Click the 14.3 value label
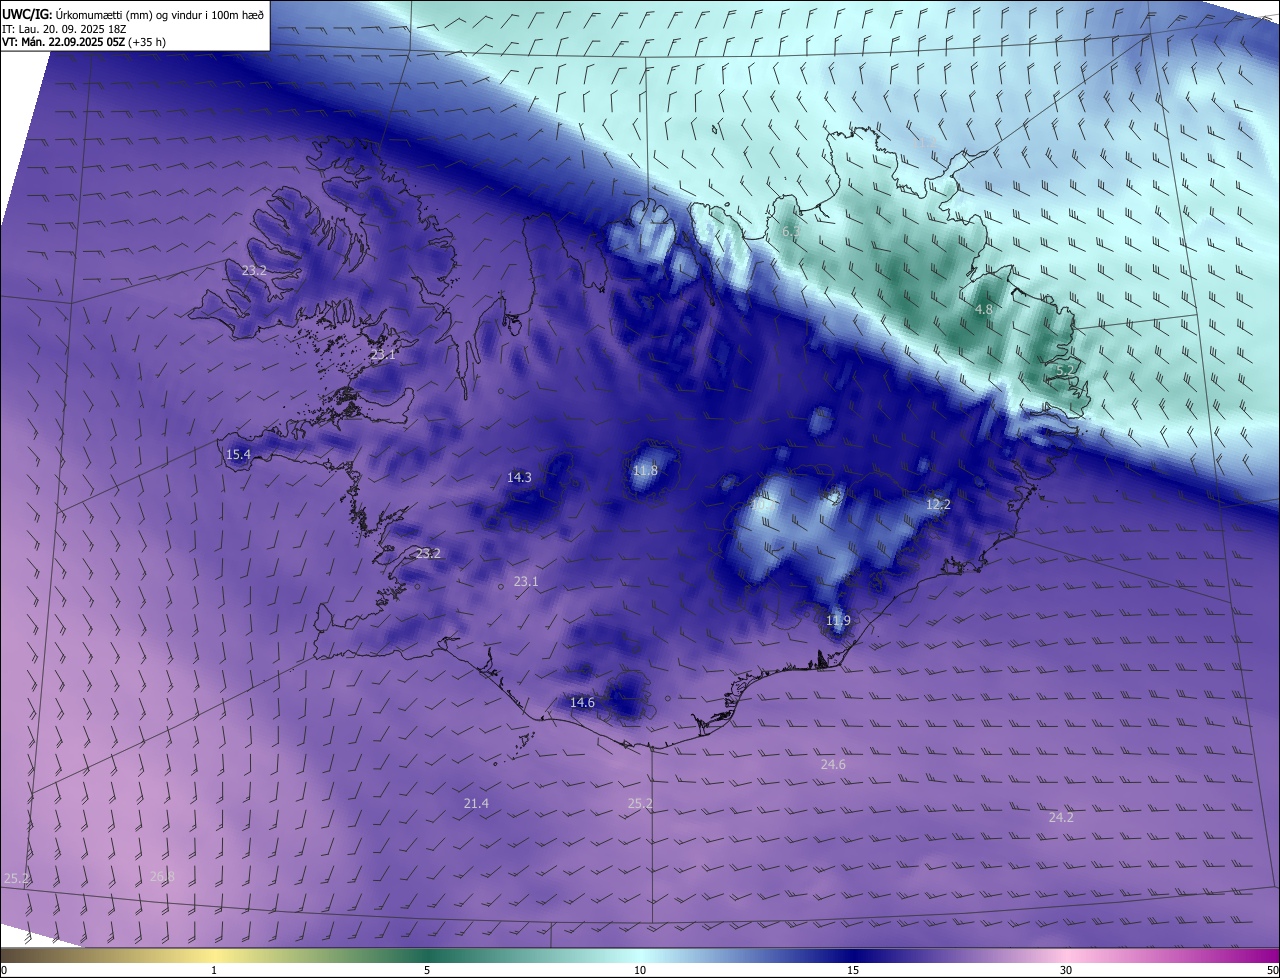1280x978 pixels. coord(519,478)
